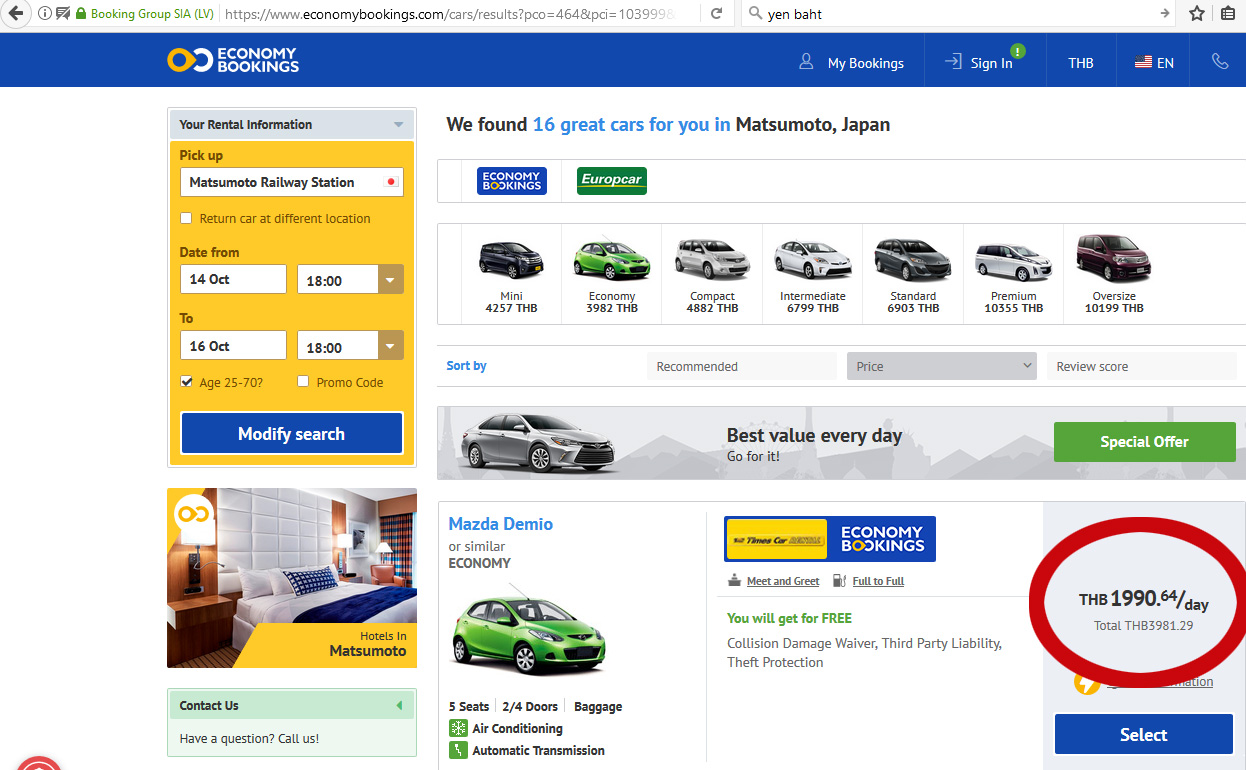Click the Japan flag in pick-up field
The height and width of the screenshot is (770, 1246).
tap(392, 182)
